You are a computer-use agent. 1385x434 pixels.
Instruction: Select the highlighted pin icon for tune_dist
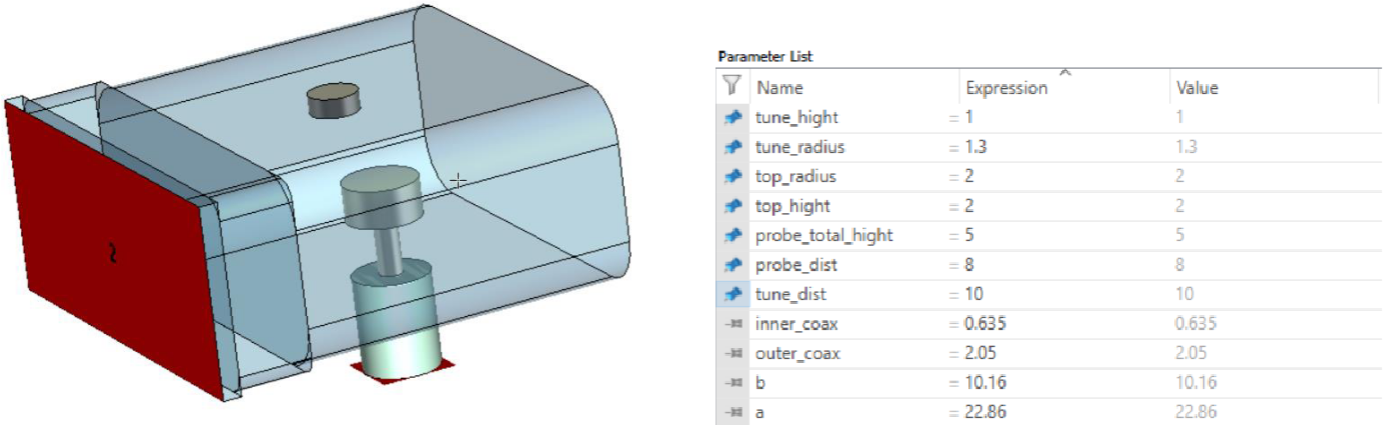(x=733, y=295)
